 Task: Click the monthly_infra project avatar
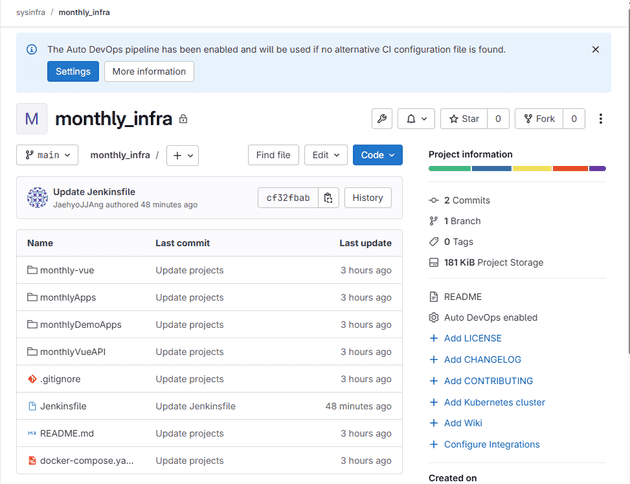pyautogui.click(x=31, y=119)
